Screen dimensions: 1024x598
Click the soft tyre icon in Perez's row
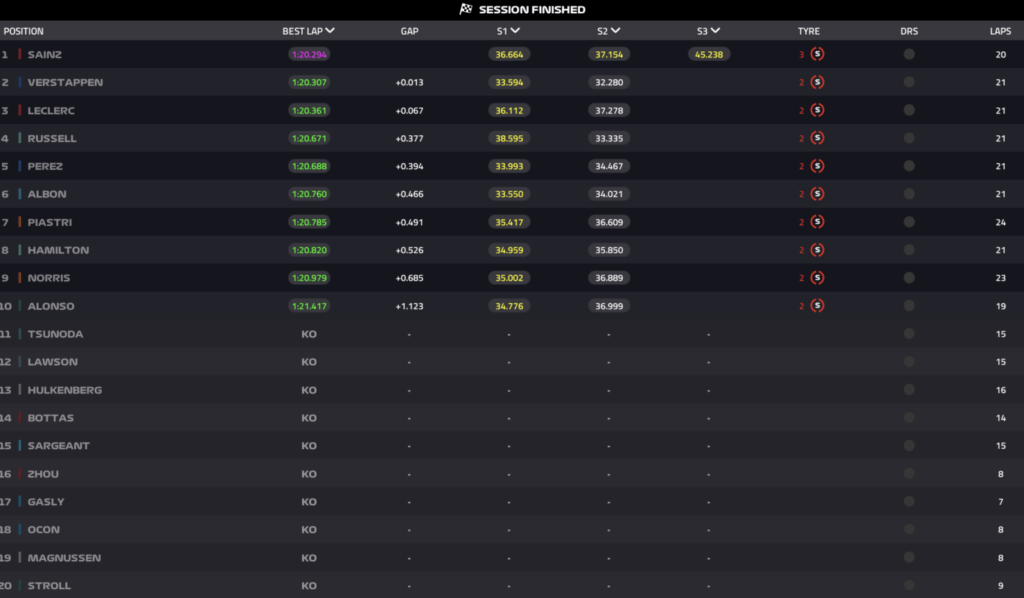click(x=817, y=166)
